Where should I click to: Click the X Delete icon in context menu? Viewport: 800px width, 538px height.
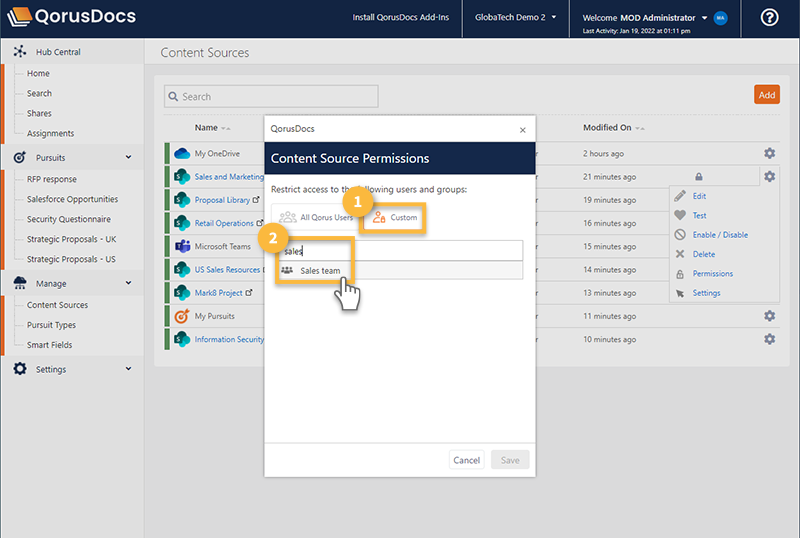pyautogui.click(x=680, y=254)
